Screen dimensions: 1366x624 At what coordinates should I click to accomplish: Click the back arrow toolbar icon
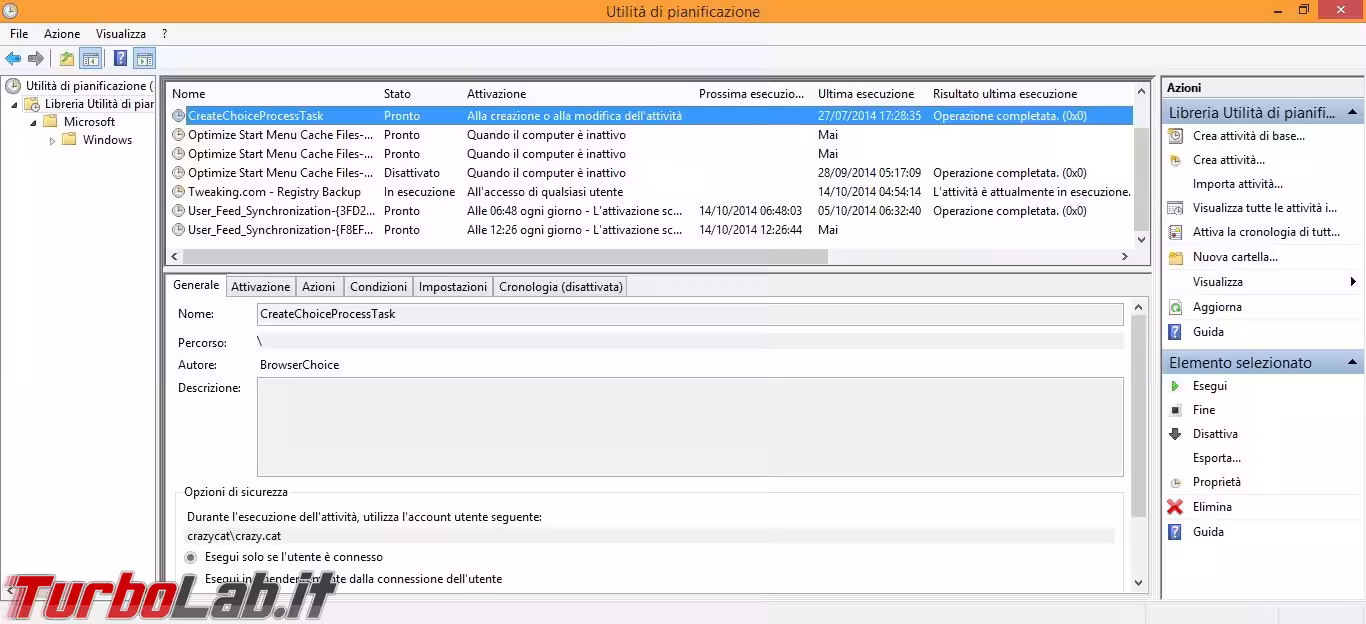[13, 59]
